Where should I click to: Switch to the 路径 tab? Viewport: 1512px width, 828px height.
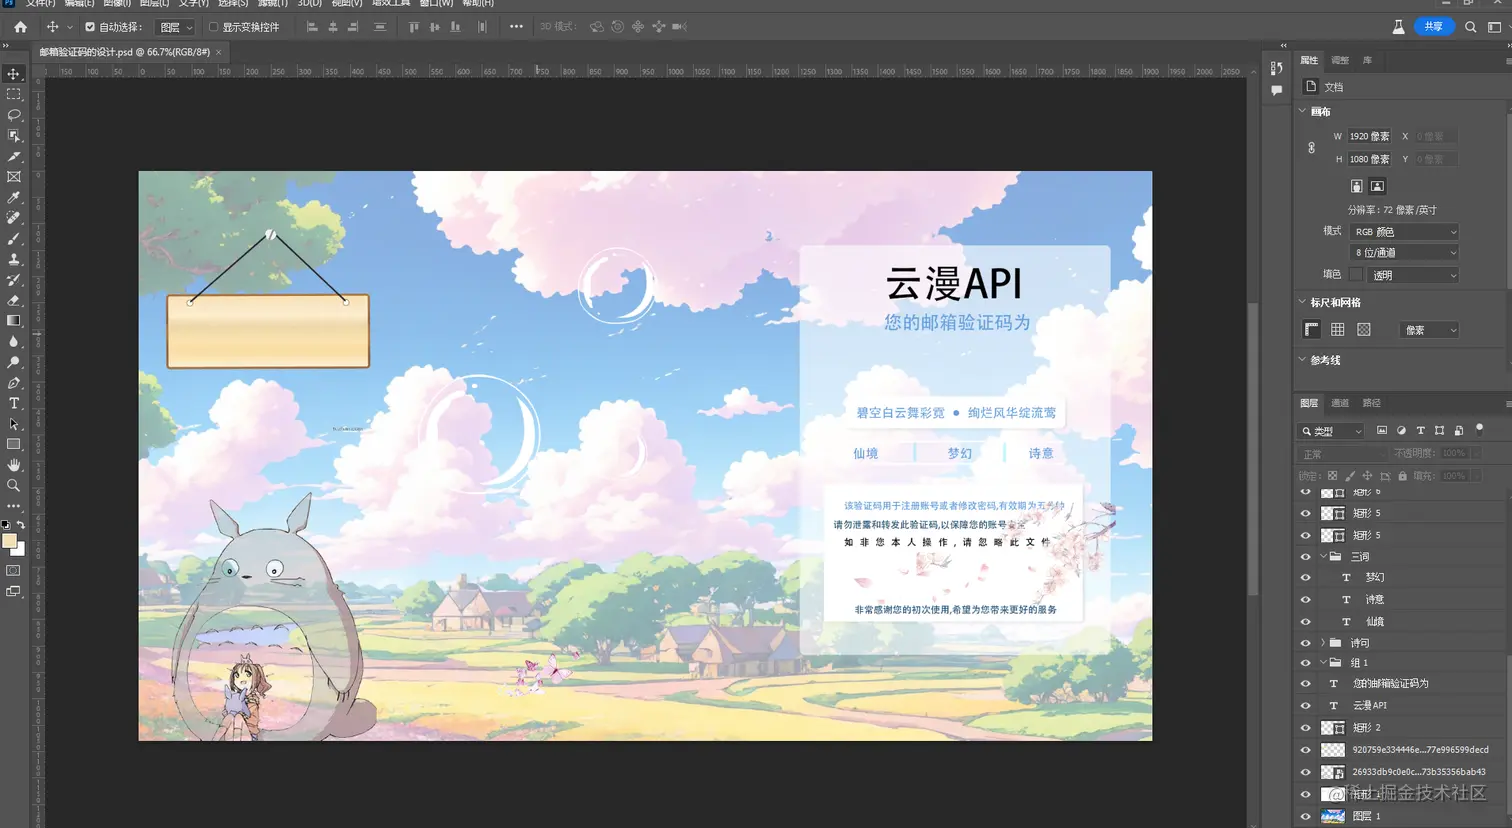1371,403
